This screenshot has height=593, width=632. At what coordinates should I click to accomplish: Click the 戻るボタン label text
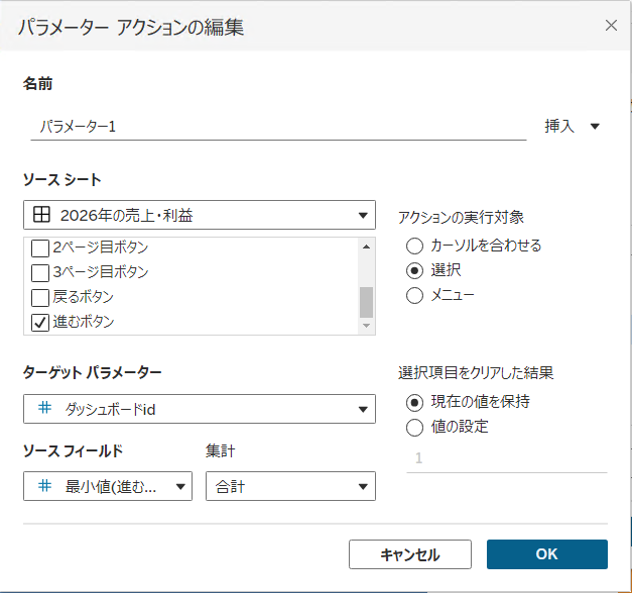[83, 297]
